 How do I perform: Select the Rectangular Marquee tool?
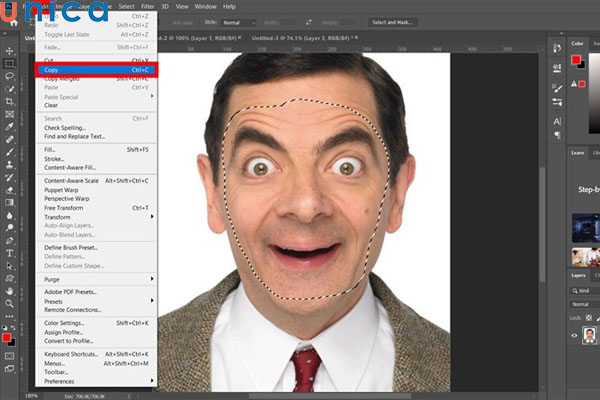(9, 61)
